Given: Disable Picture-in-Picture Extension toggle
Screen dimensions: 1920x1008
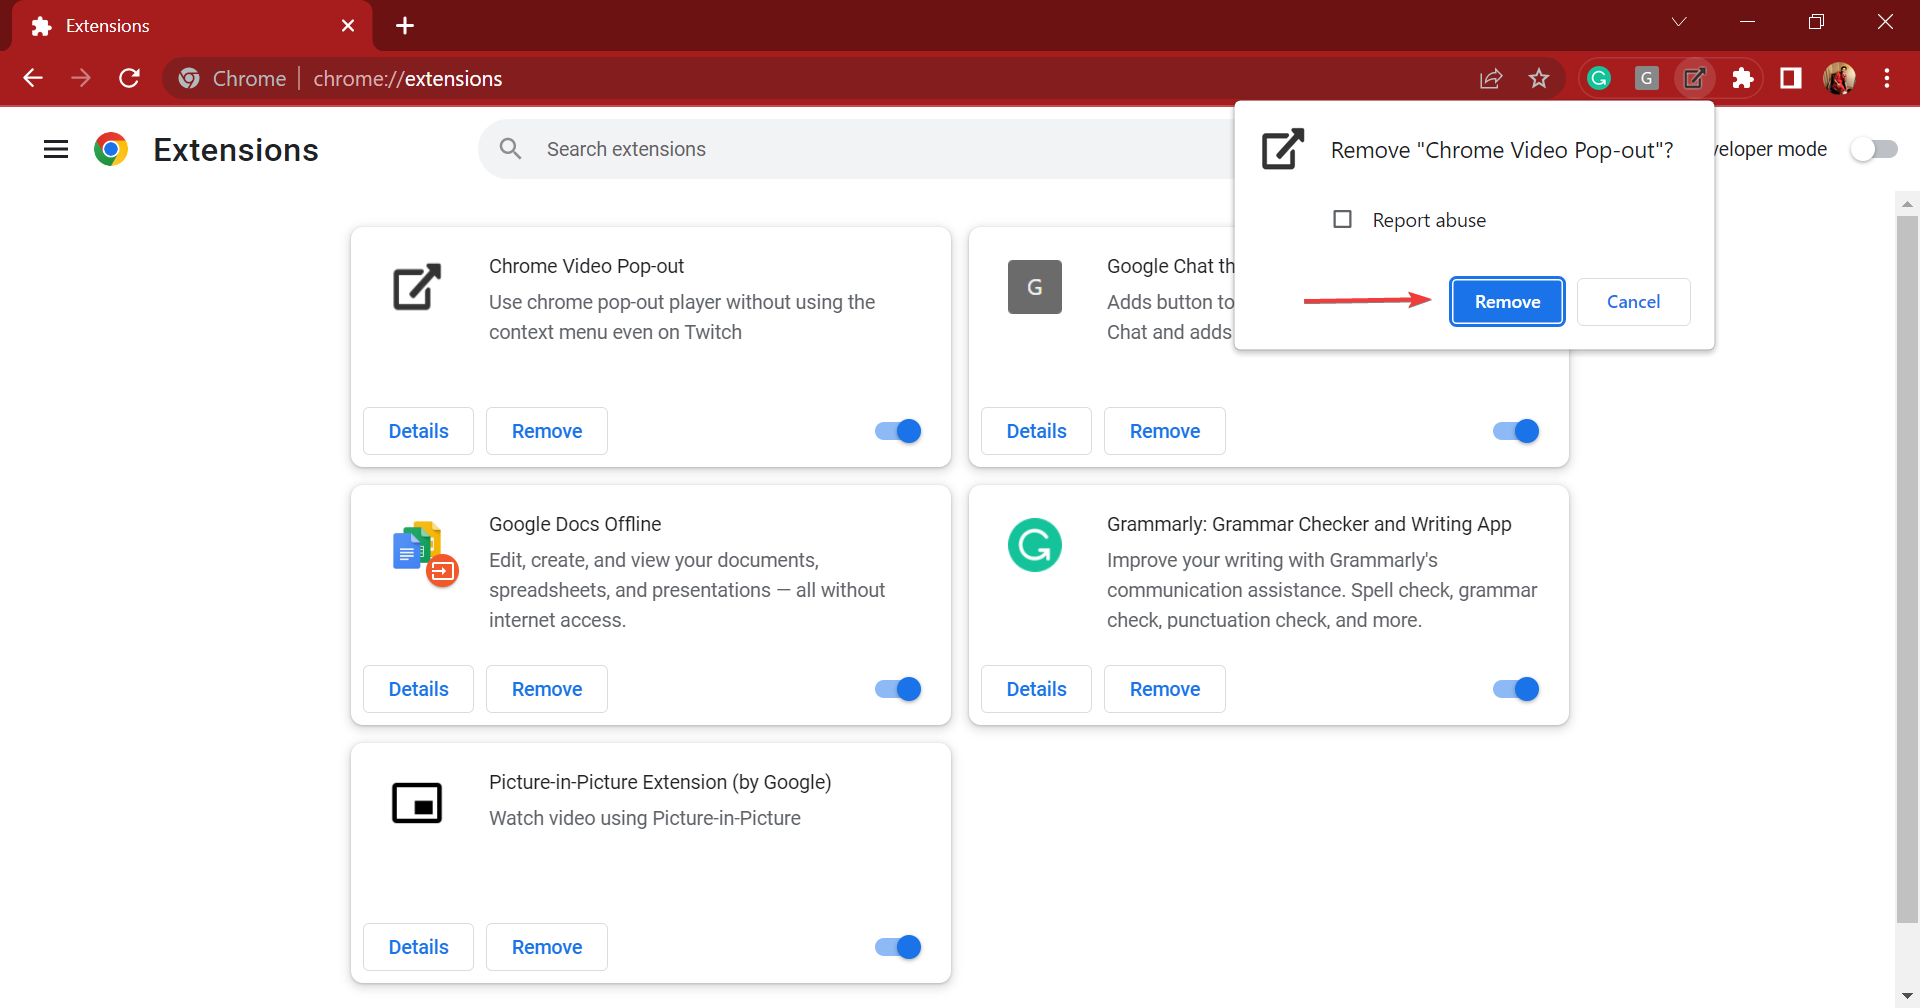Looking at the screenshot, I should point(898,947).
